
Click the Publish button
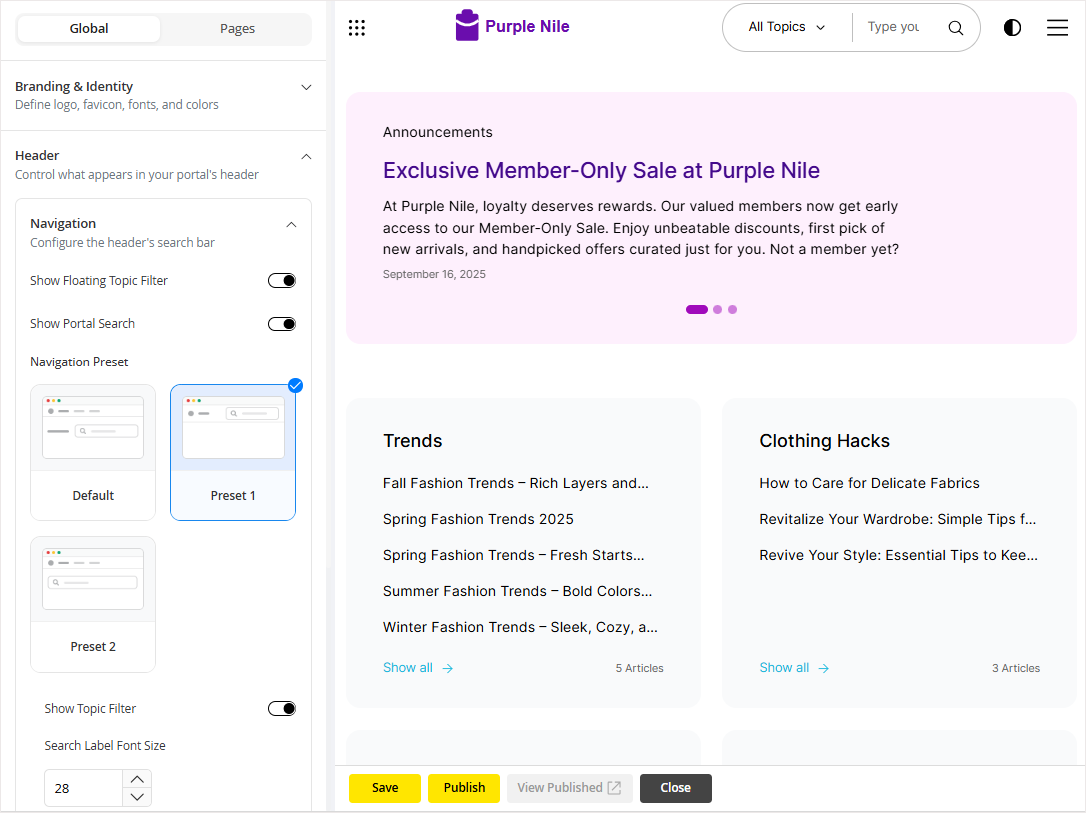[464, 788]
